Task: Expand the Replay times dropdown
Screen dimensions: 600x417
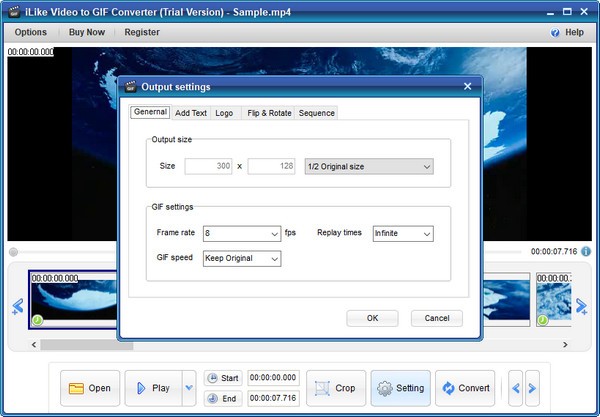Action: click(x=402, y=233)
